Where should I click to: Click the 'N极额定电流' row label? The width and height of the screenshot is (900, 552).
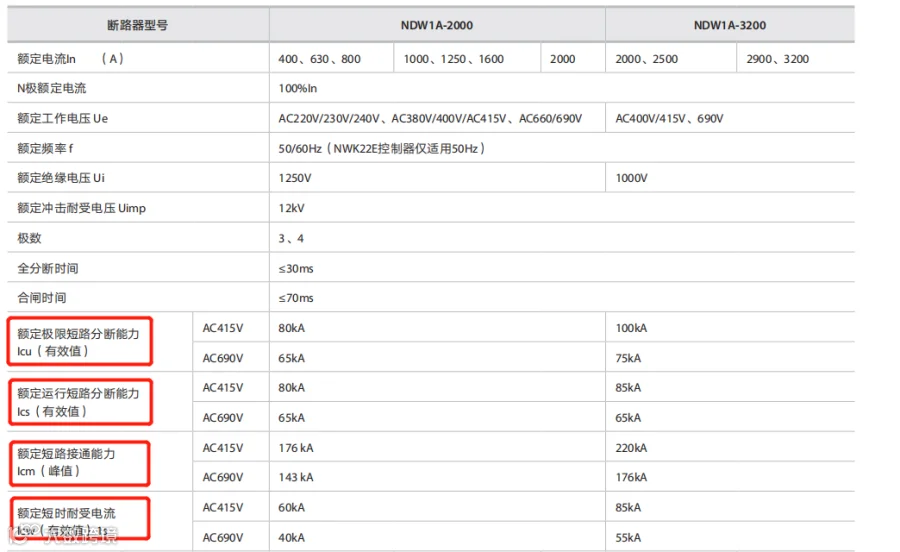tap(52, 88)
